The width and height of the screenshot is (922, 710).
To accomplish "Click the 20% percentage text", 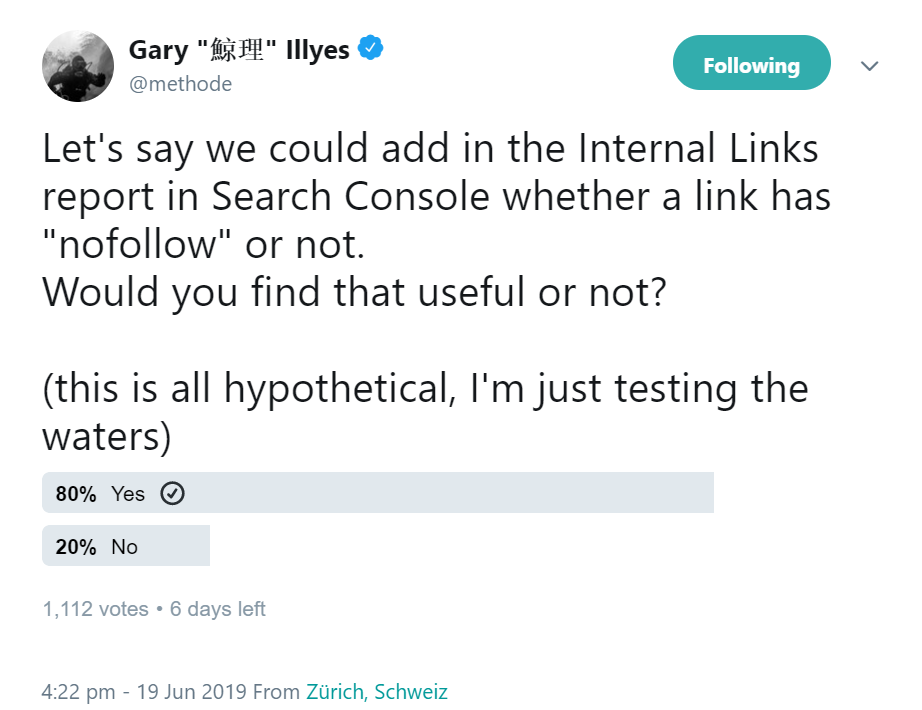I will coord(74,545).
